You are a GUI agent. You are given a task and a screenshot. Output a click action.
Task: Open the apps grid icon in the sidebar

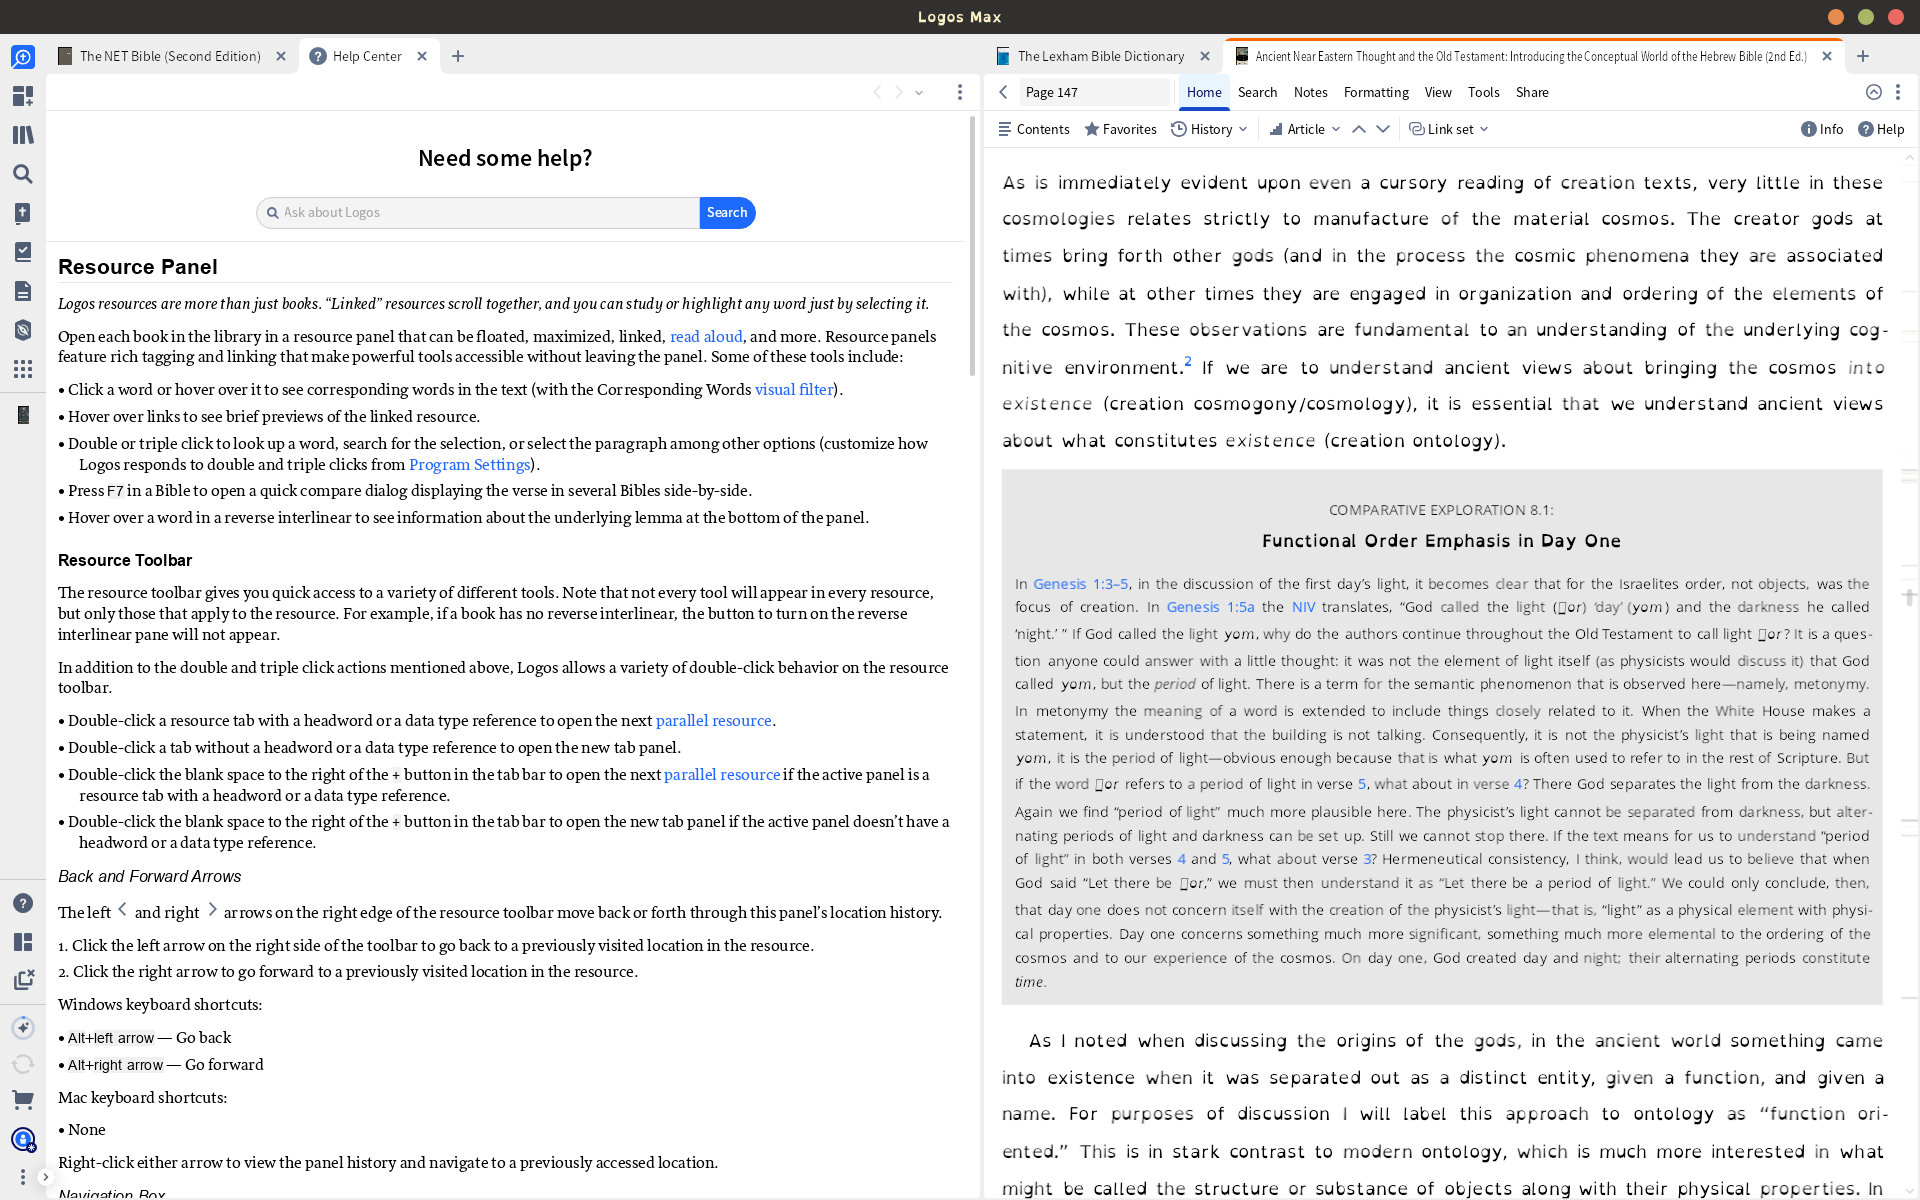(23, 369)
